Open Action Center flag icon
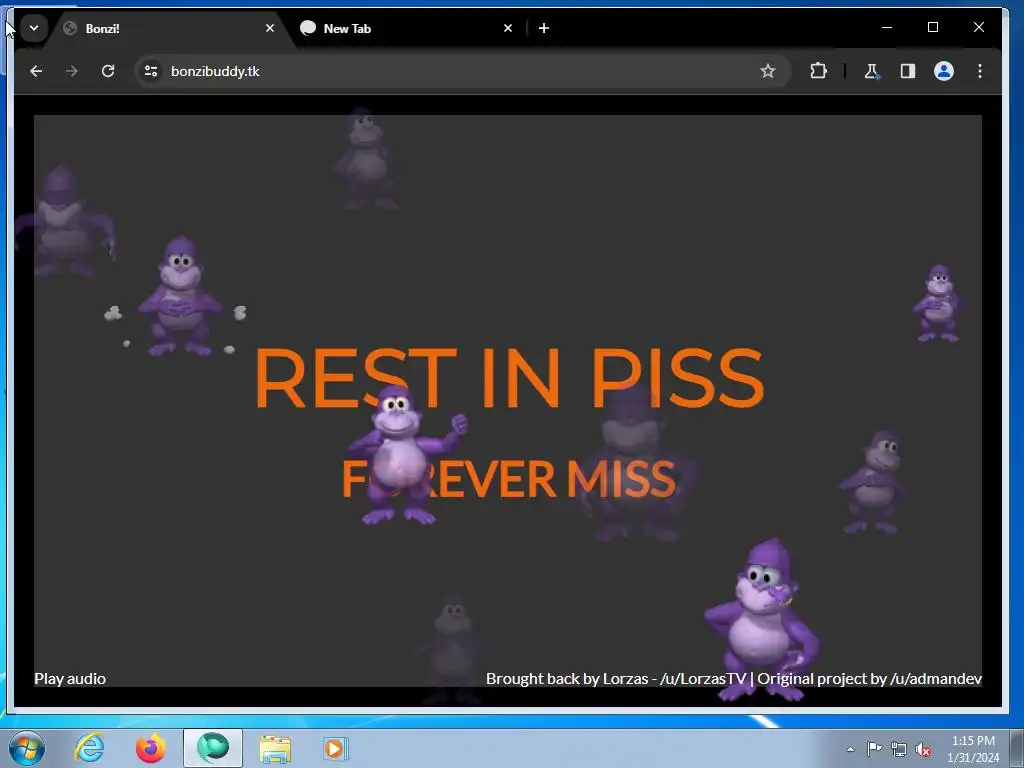This screenshot has width=1024, height=768. click(x=874, y=749)
